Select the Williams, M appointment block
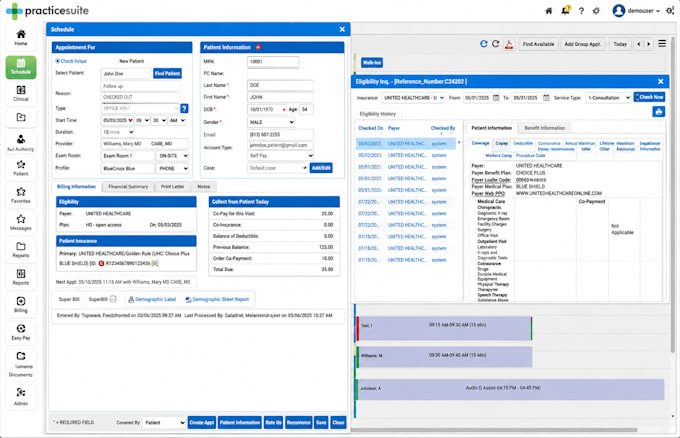Image resolution: width=680 pixels, height=438 pixels. tap(445, 356)
